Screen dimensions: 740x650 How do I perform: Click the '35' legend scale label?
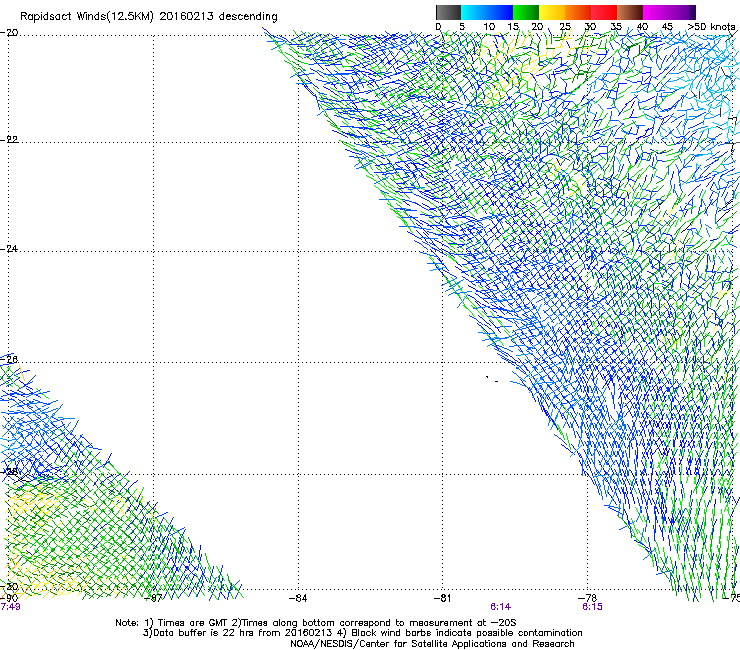[616, 27]
